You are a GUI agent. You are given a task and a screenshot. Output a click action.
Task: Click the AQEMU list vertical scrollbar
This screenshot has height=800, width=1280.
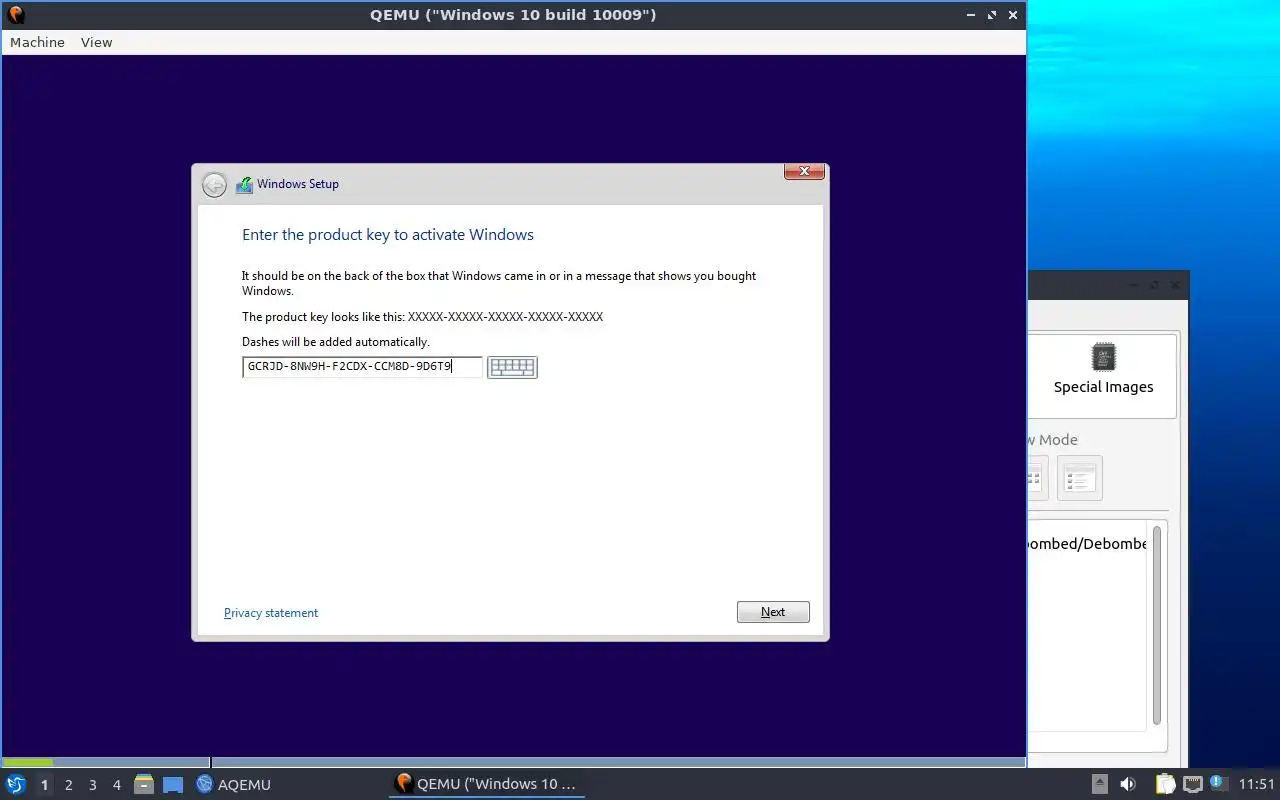(1157, 625)
